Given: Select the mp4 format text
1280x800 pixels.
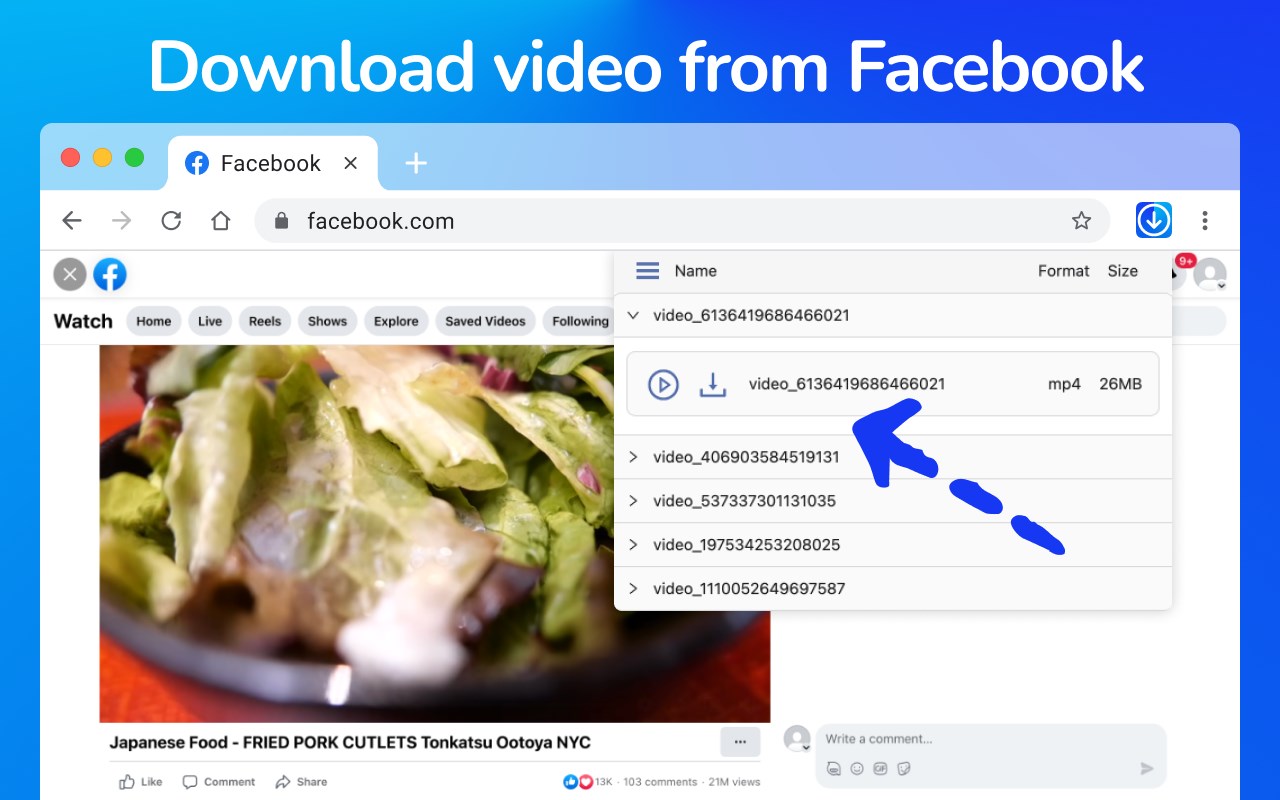Looking at the screenshot, I should point(1064,384).
